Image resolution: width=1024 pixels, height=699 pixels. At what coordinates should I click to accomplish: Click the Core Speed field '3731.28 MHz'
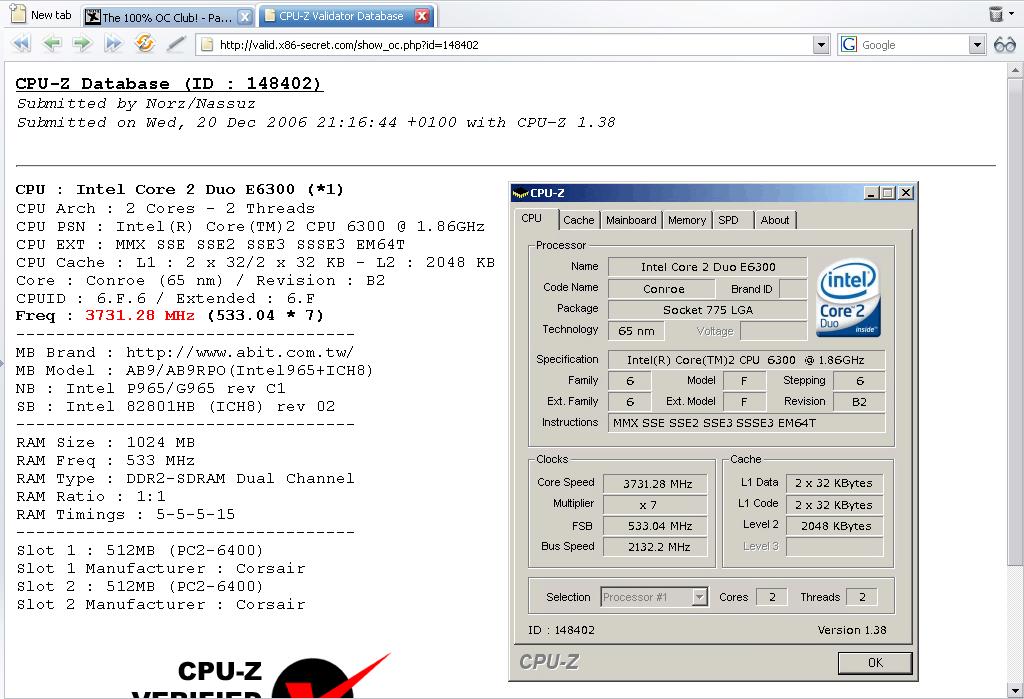pos(656,483)
